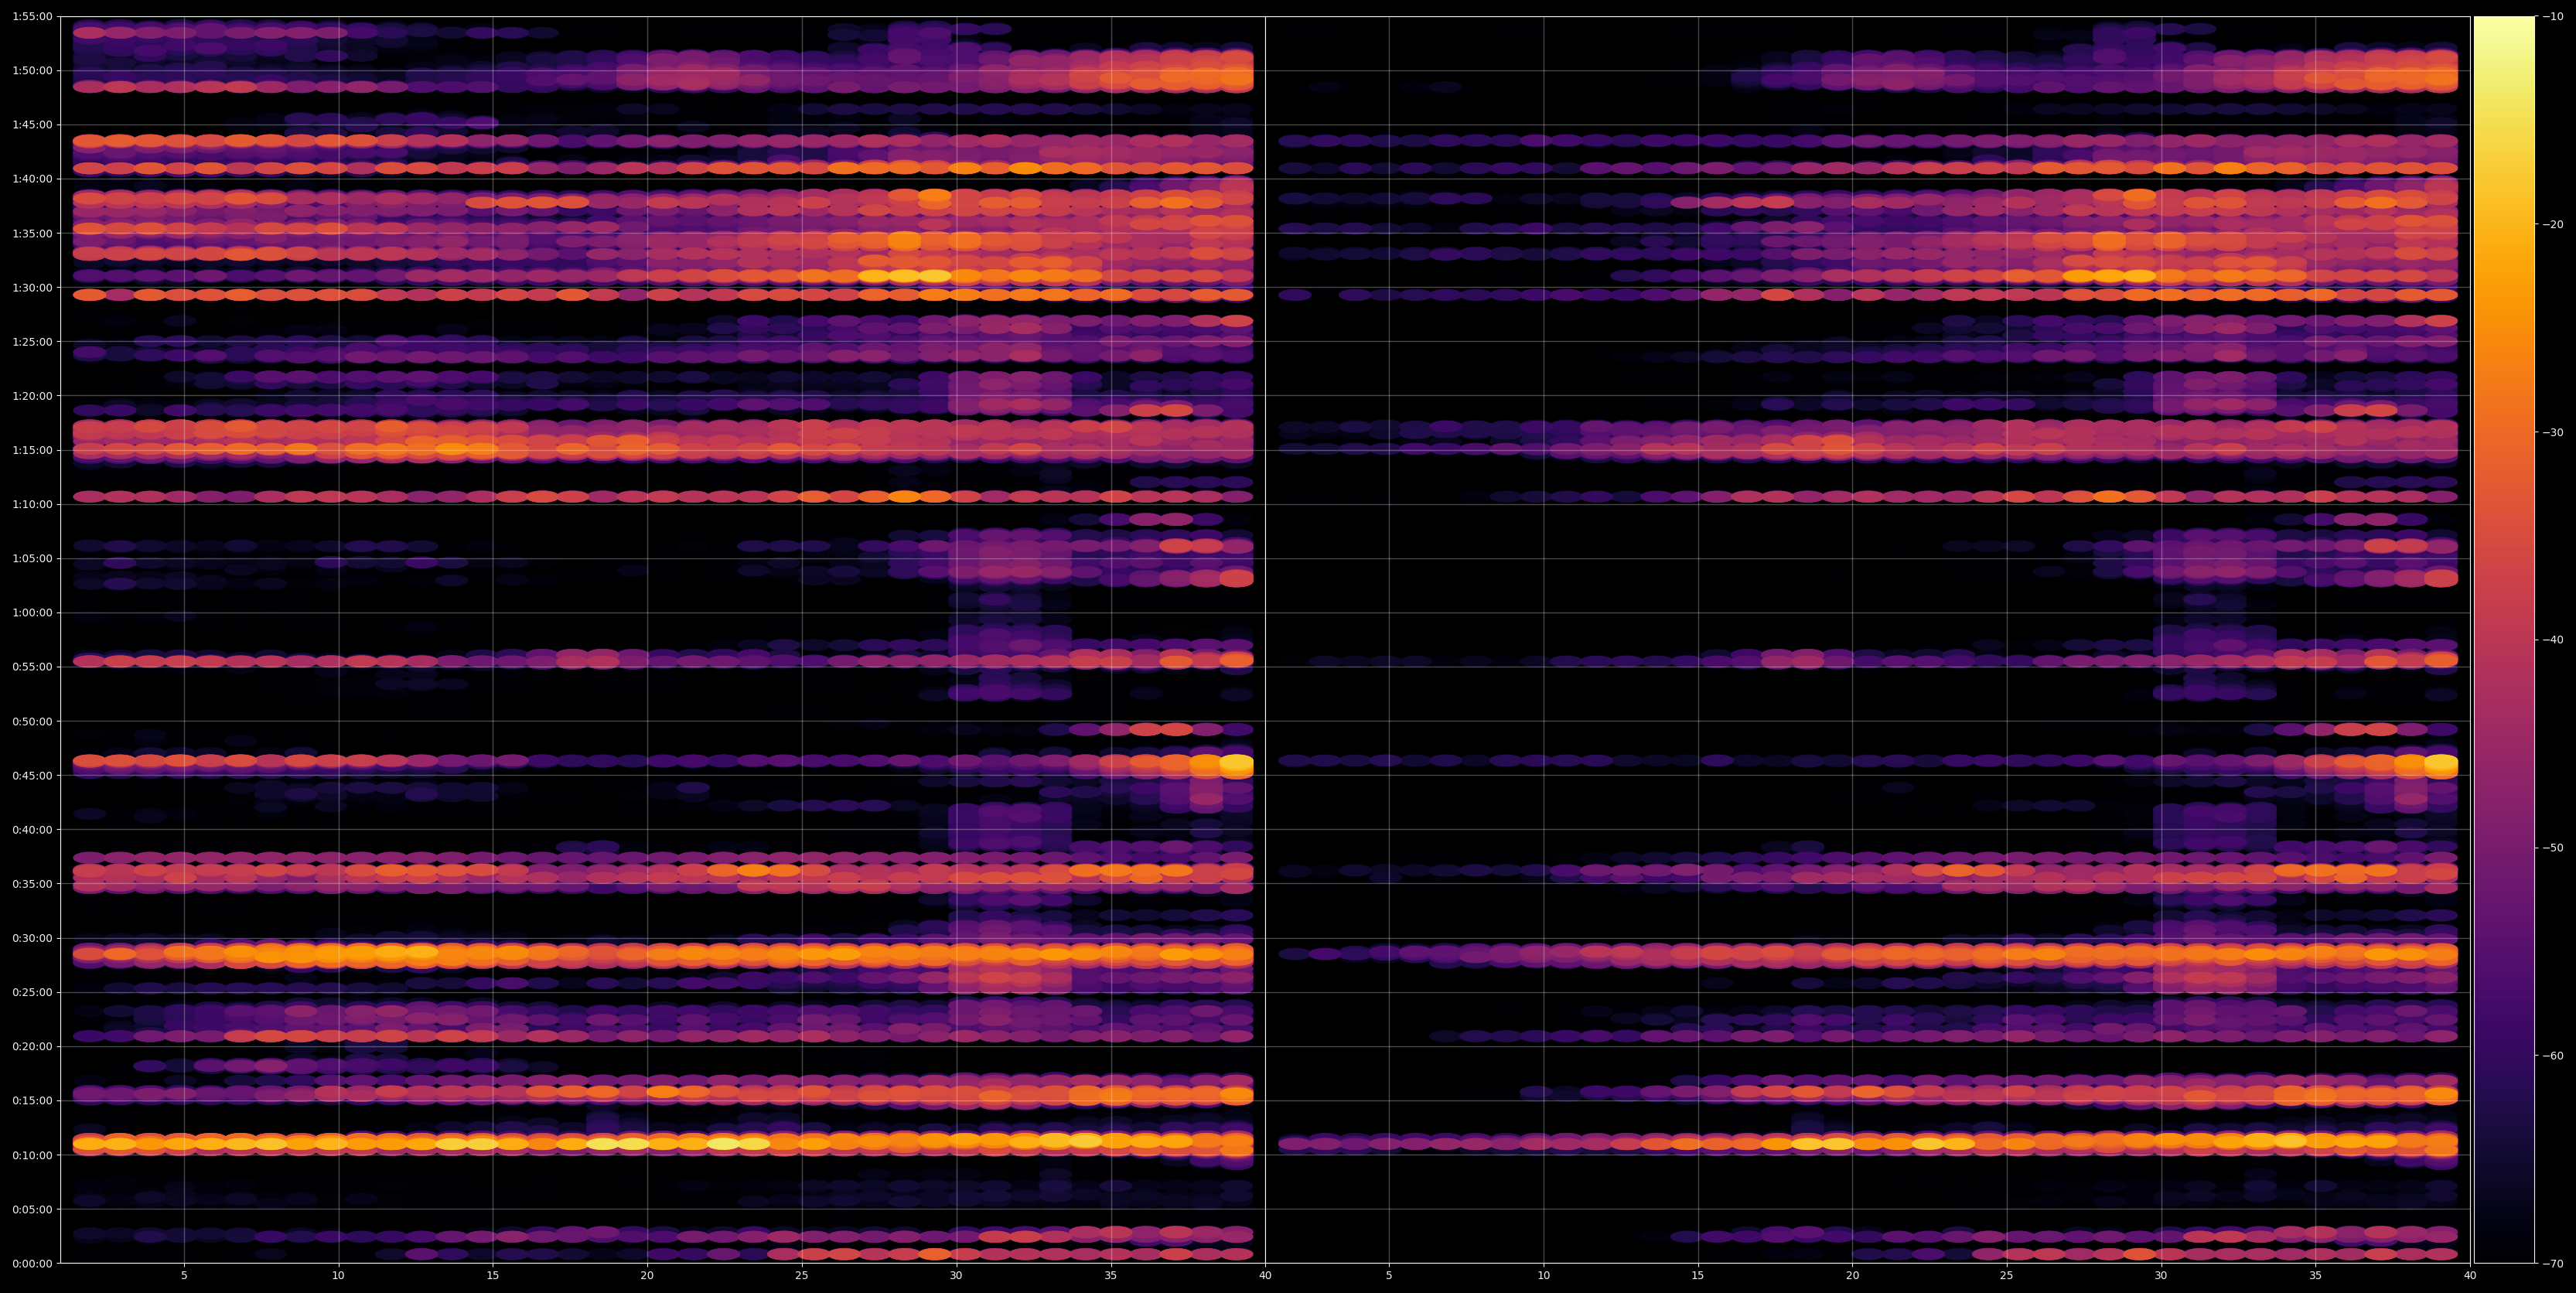This screenshot has height=1293, width=2576.
Task: Click the "35" x-axis tick of the right heatmap
Action: [2316, 1275]
